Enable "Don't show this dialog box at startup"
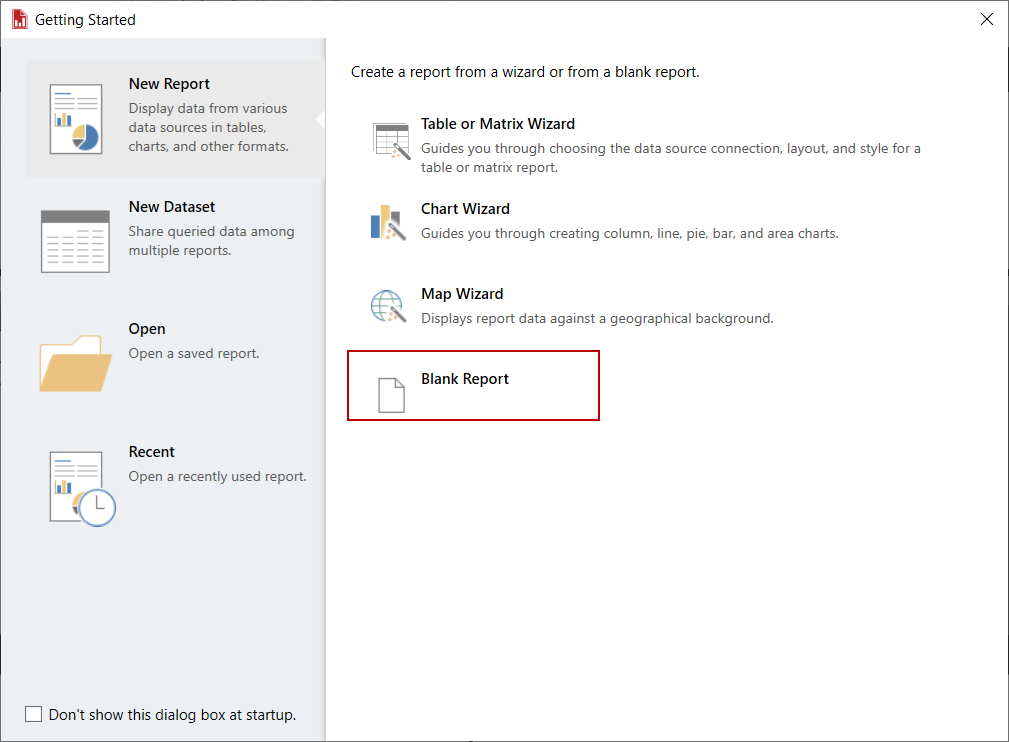1009x742 pixels. [x=34, y=714]
